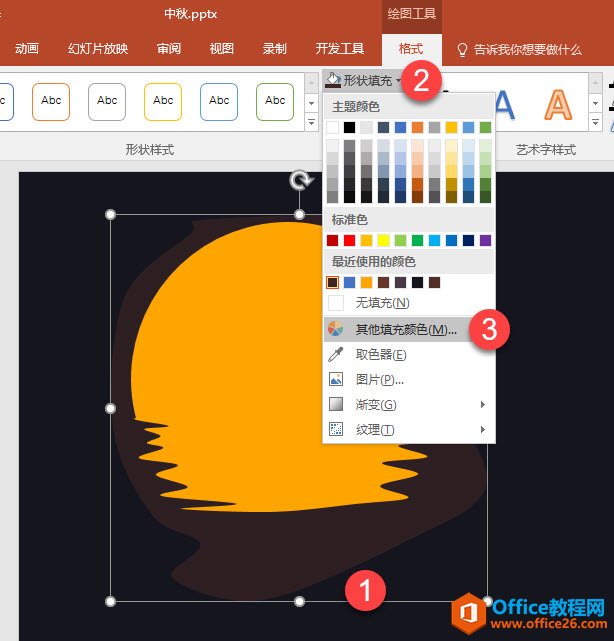The width and height of the screenshot is (614, 641).
Task: Pick the purple standard color swatch
Action: pyautogui.click(x=485, y=240)
